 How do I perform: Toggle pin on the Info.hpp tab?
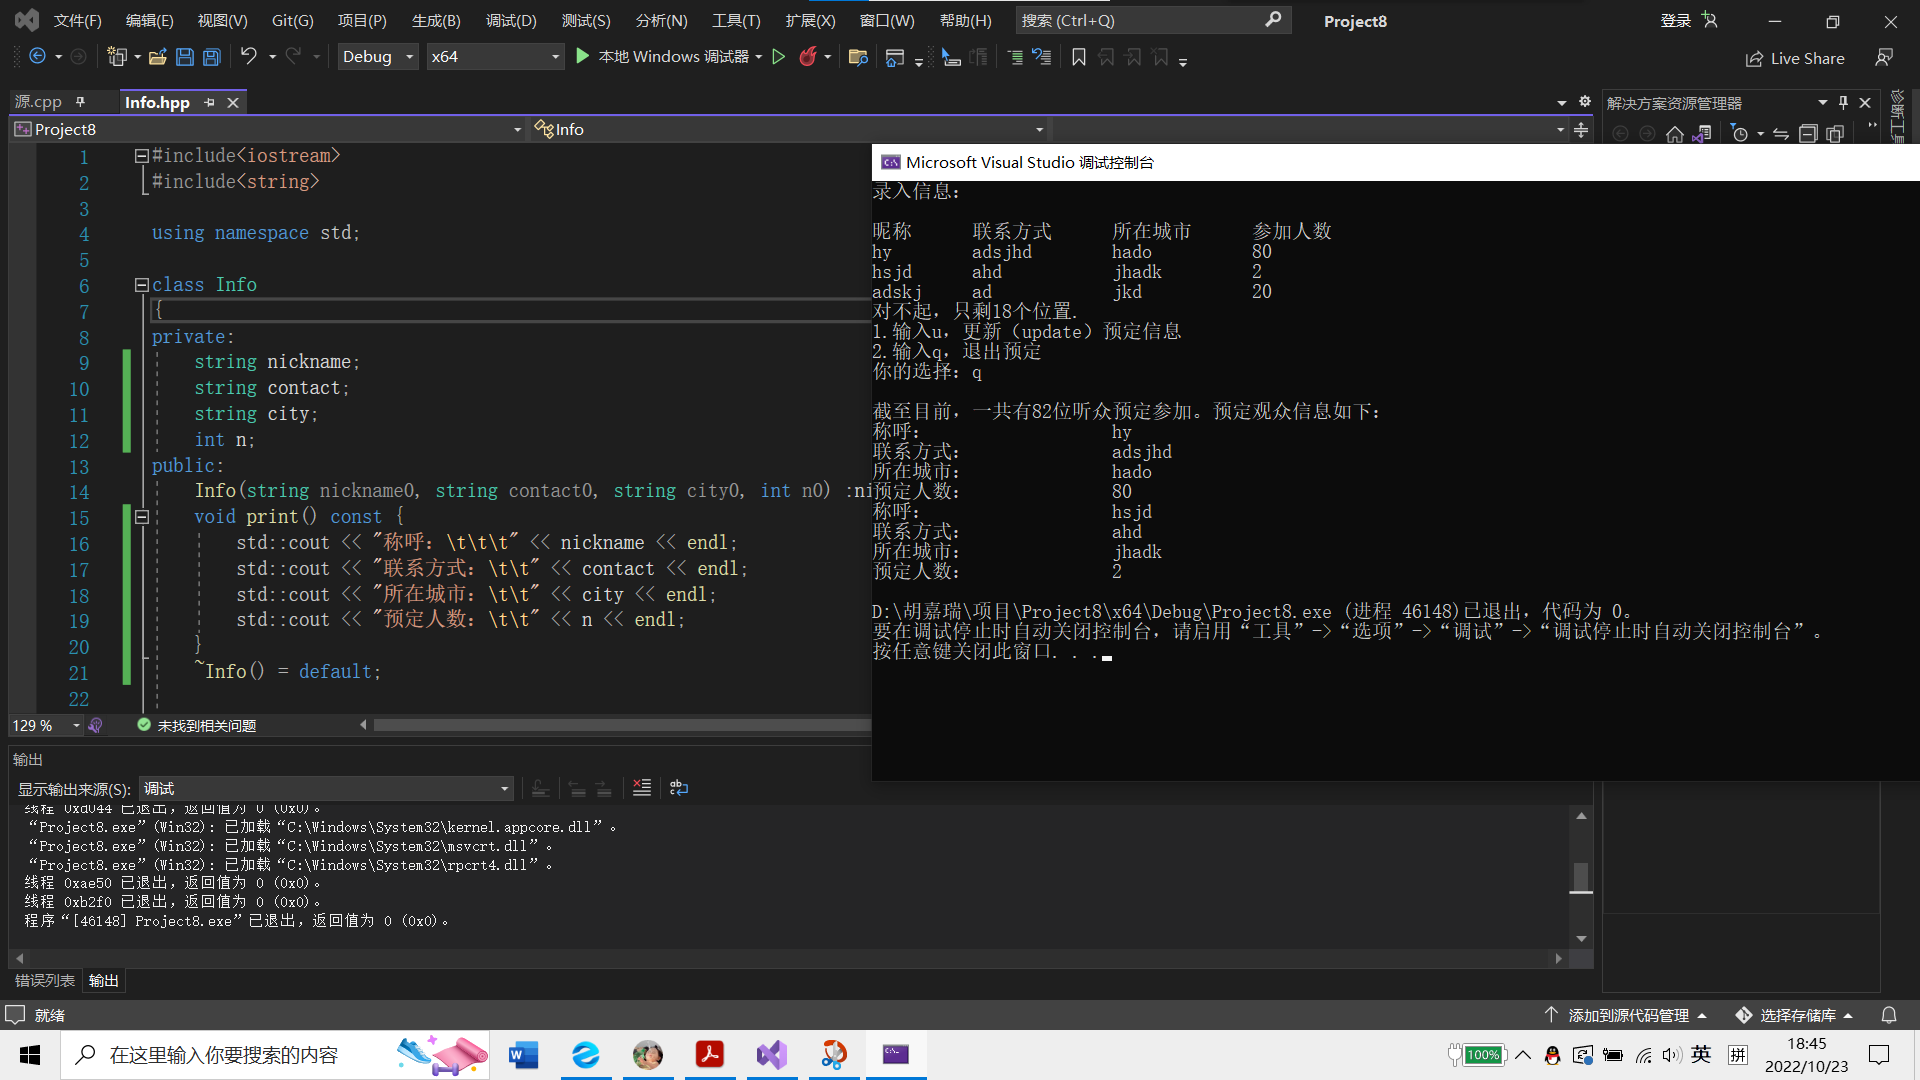point(209,102)
